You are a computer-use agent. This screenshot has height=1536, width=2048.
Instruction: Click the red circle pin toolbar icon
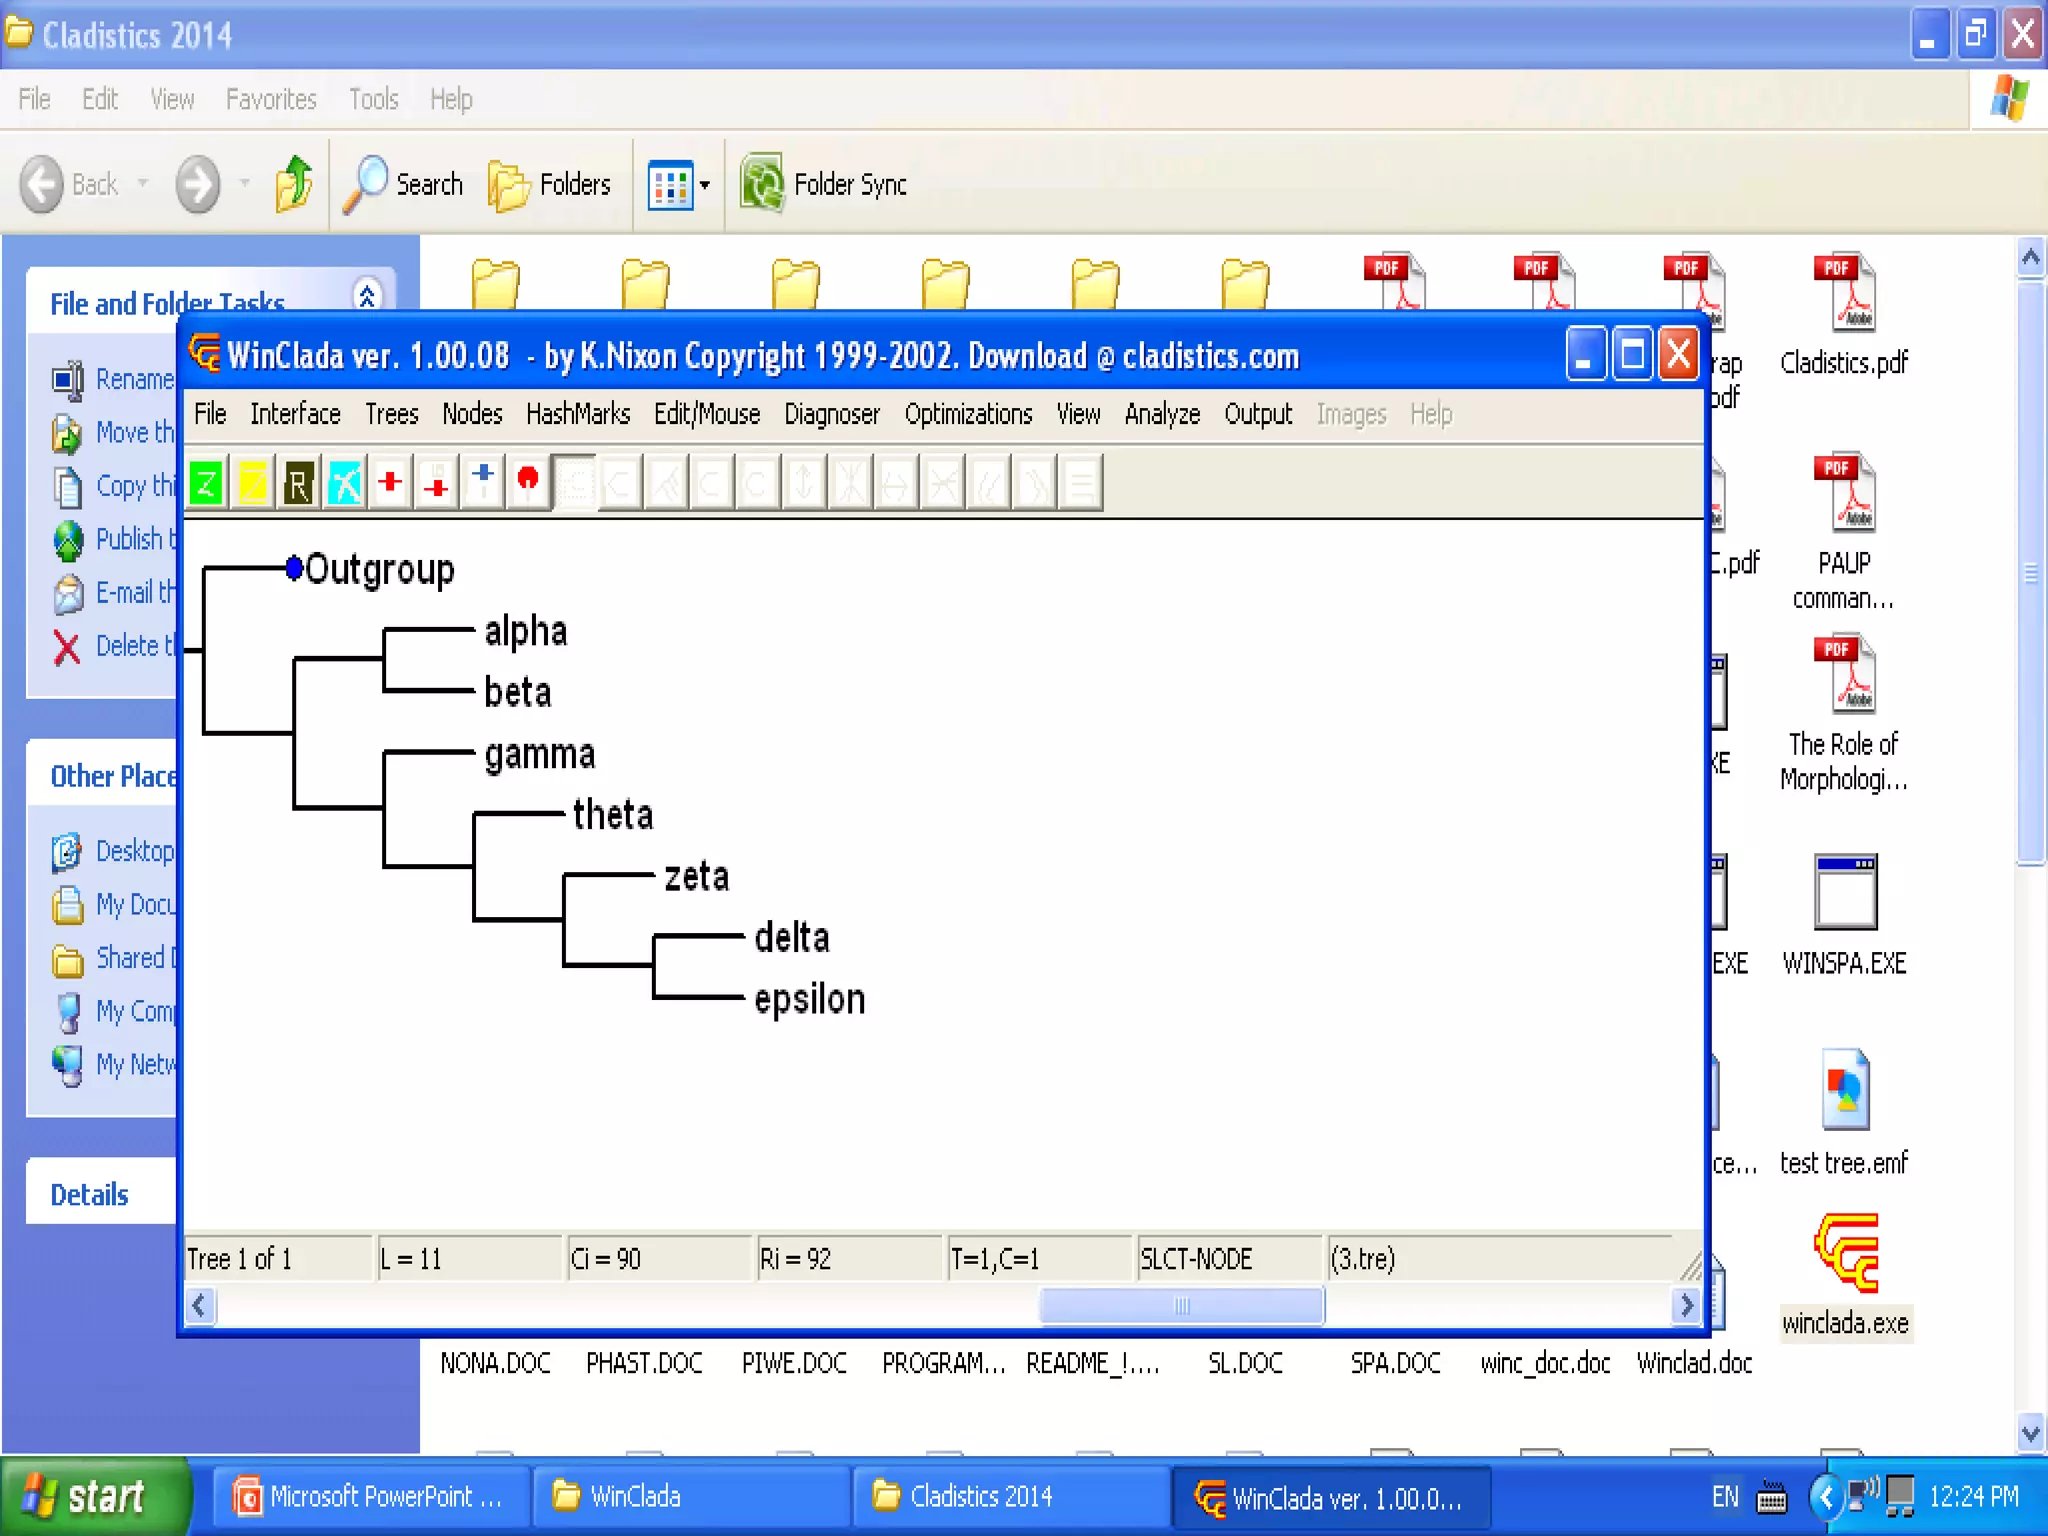tap(528, 482)
